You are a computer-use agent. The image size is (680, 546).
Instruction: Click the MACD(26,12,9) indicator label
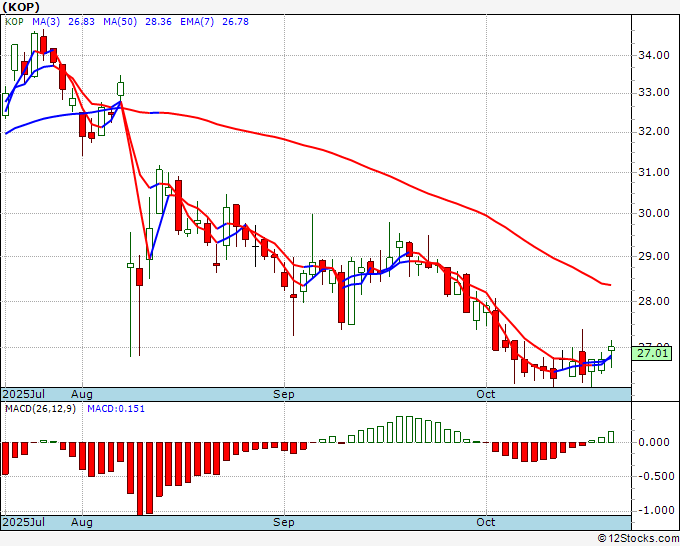coord(40,409)
